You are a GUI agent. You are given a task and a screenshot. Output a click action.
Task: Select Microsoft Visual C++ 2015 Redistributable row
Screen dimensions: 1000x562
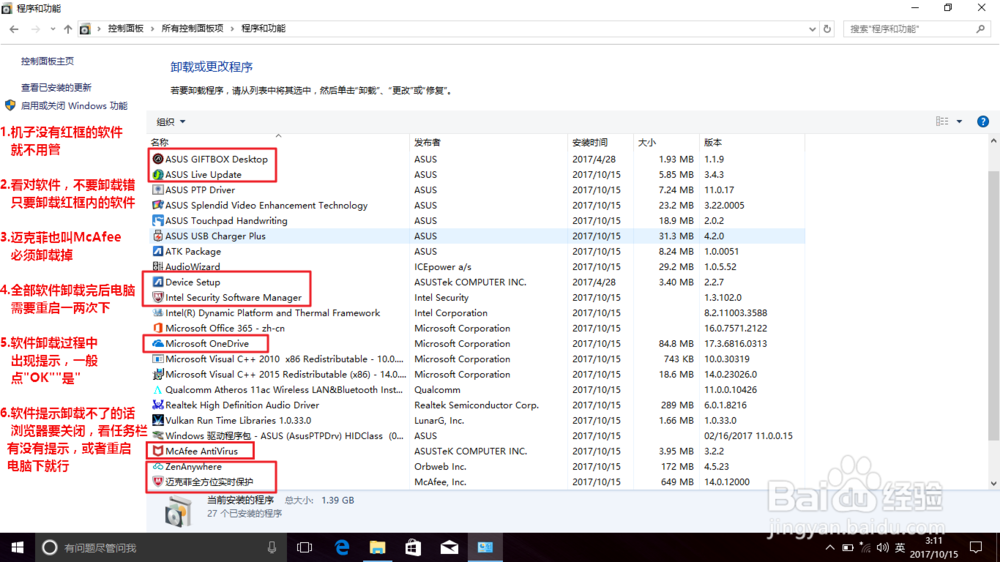click(476, 374)
